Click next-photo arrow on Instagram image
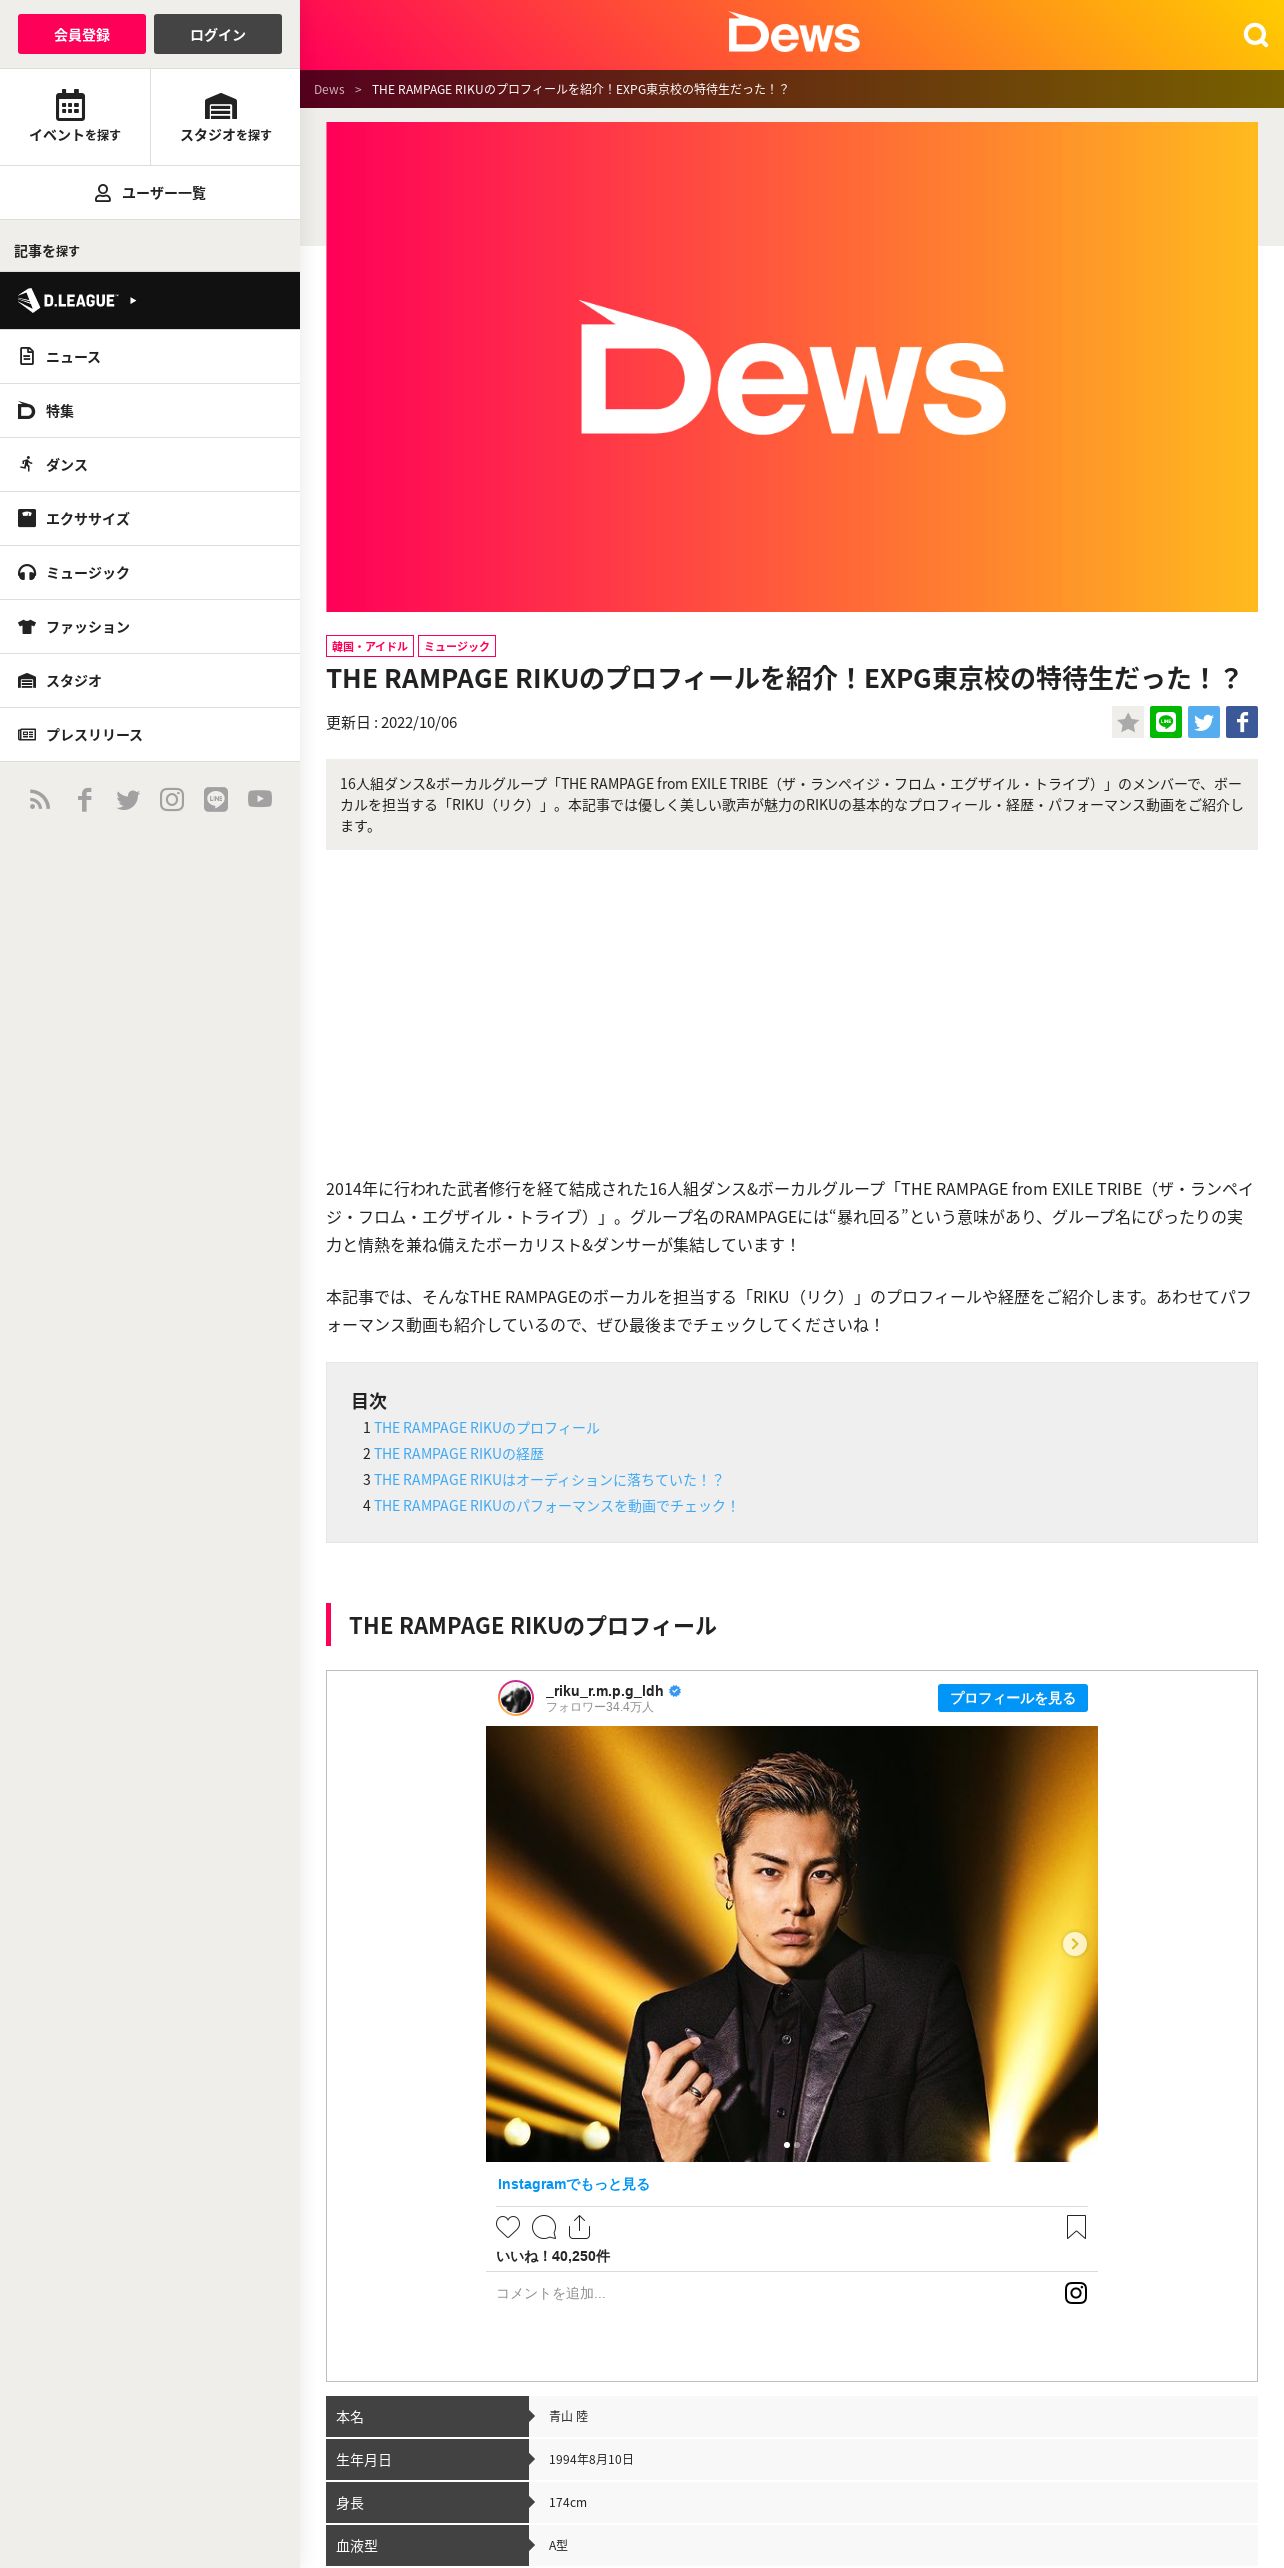The width and height of the screenshot is (1284, 2568). [1074, 1944]
